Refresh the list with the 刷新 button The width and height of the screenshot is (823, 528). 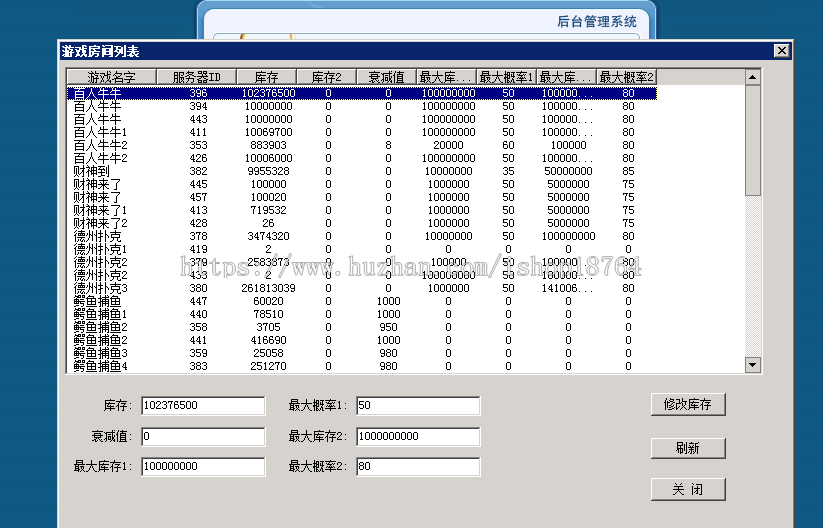tap(687, 448)
